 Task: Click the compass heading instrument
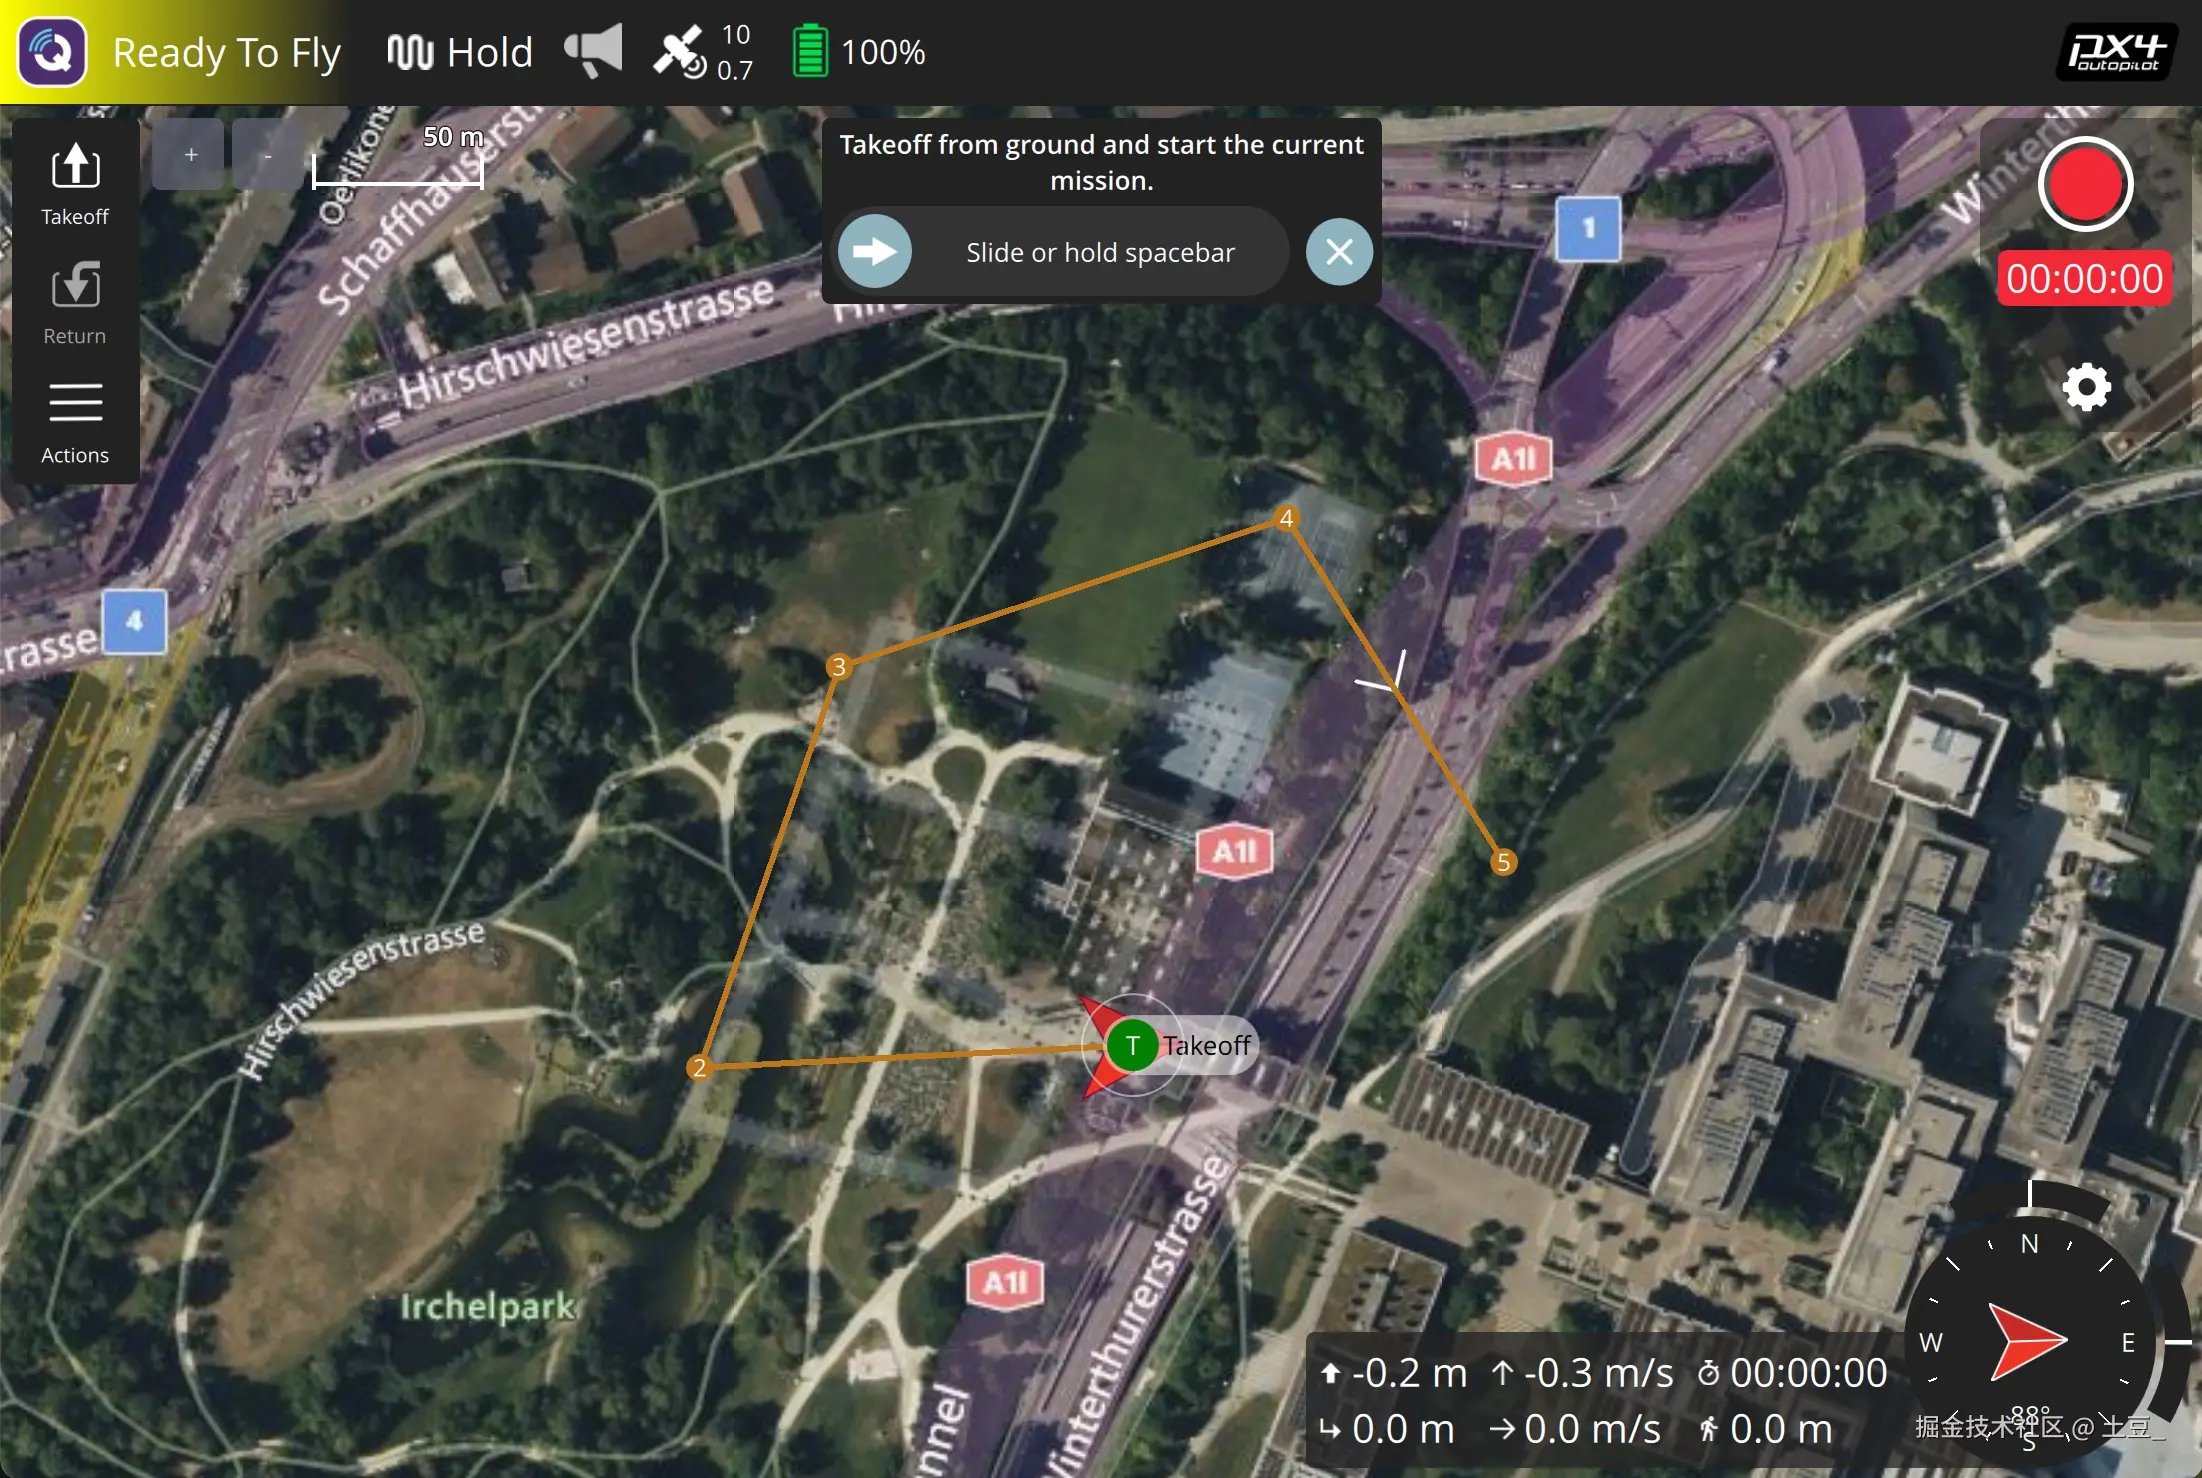(2029, 1340)
